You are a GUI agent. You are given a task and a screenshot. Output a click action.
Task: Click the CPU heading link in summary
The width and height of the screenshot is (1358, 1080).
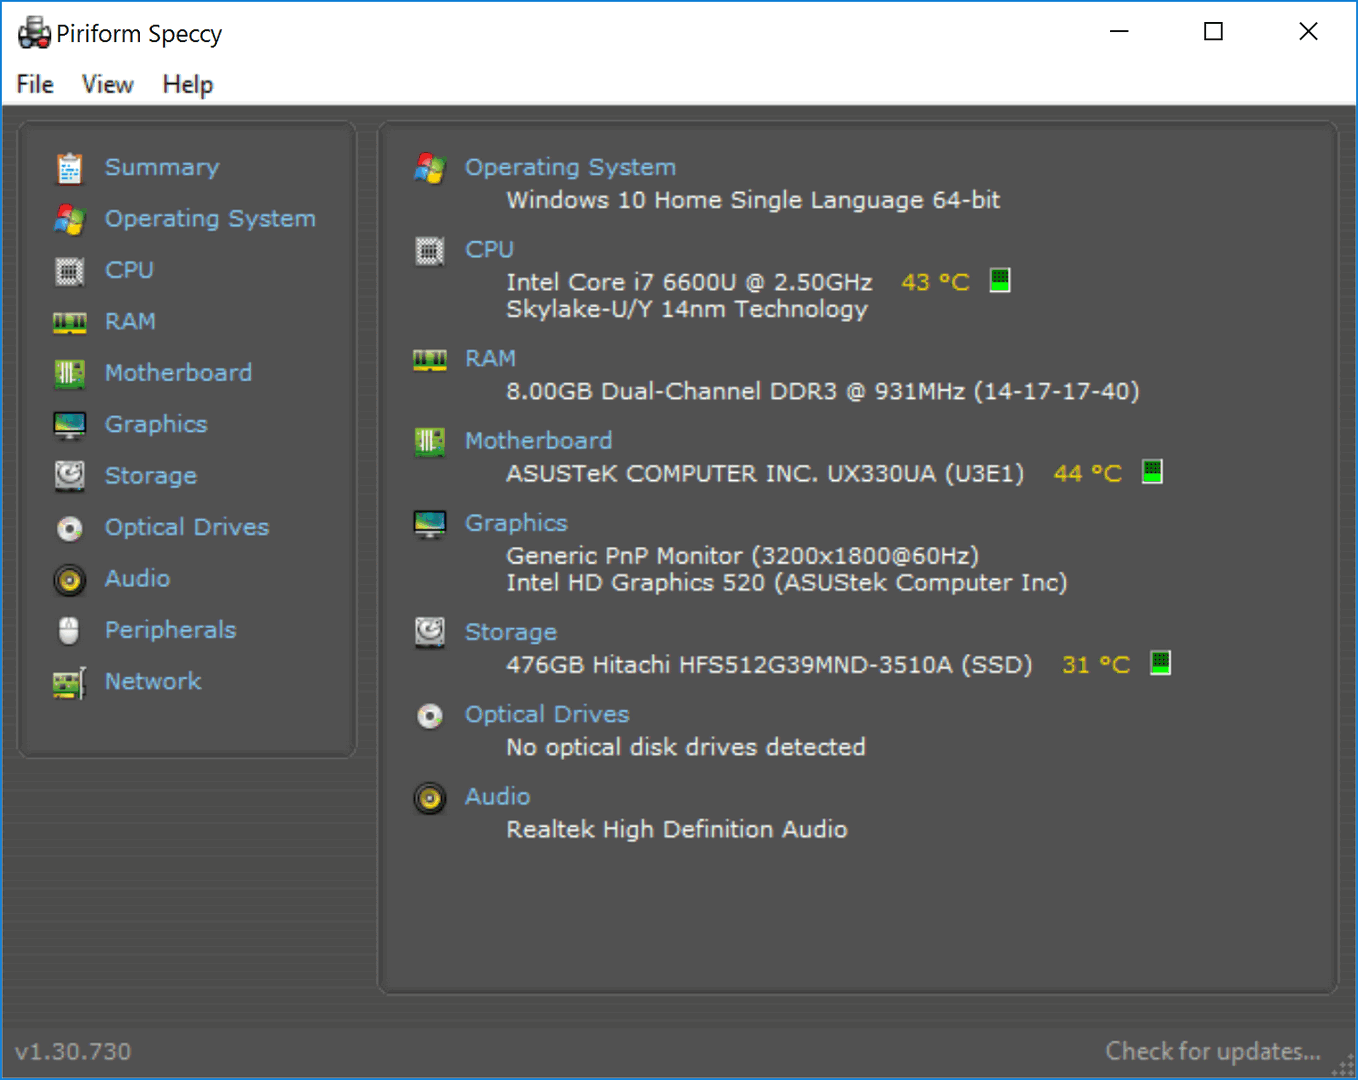pos(489,249)
